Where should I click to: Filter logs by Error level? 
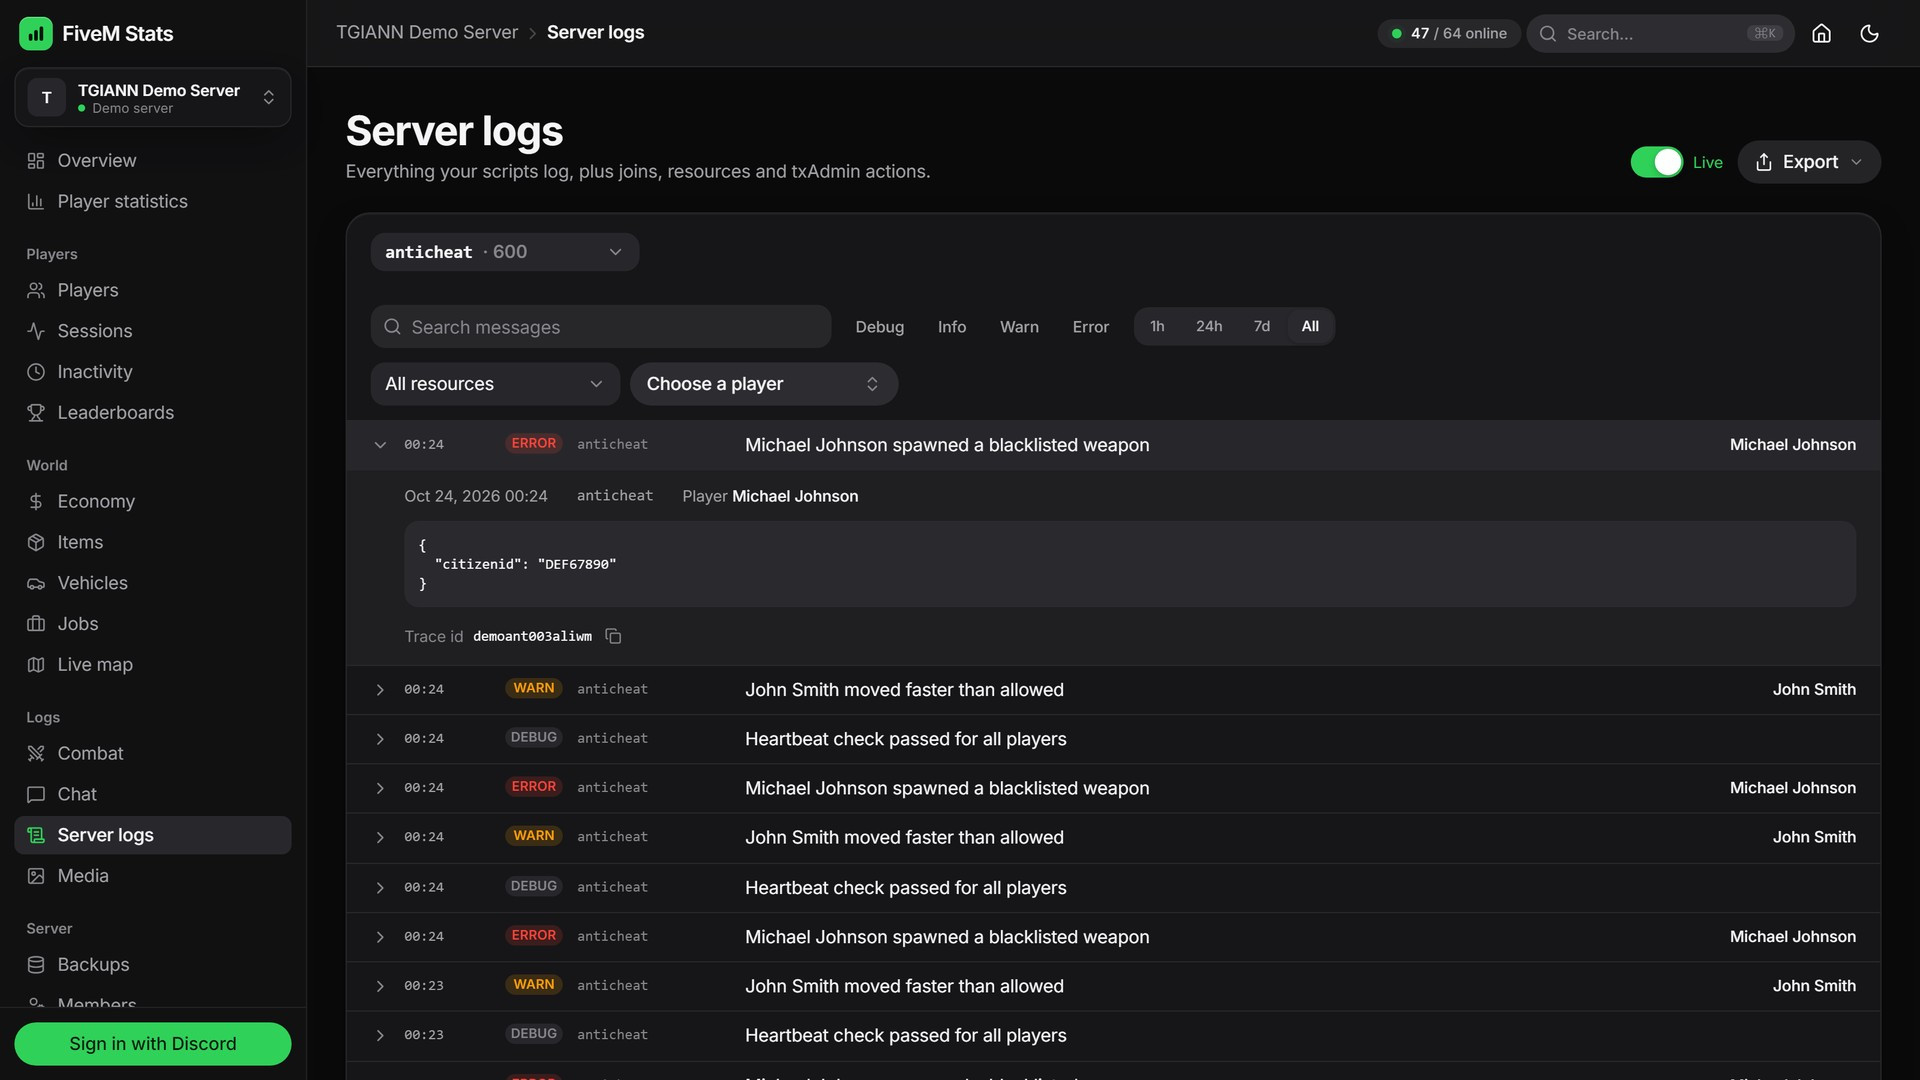coord(1090,327)
